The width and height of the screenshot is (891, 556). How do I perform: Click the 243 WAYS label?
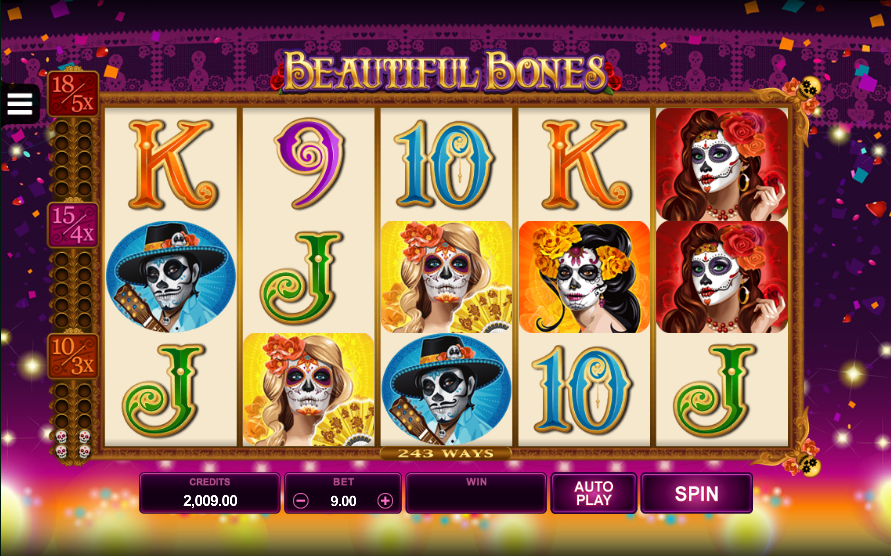[x=446, y=453]
